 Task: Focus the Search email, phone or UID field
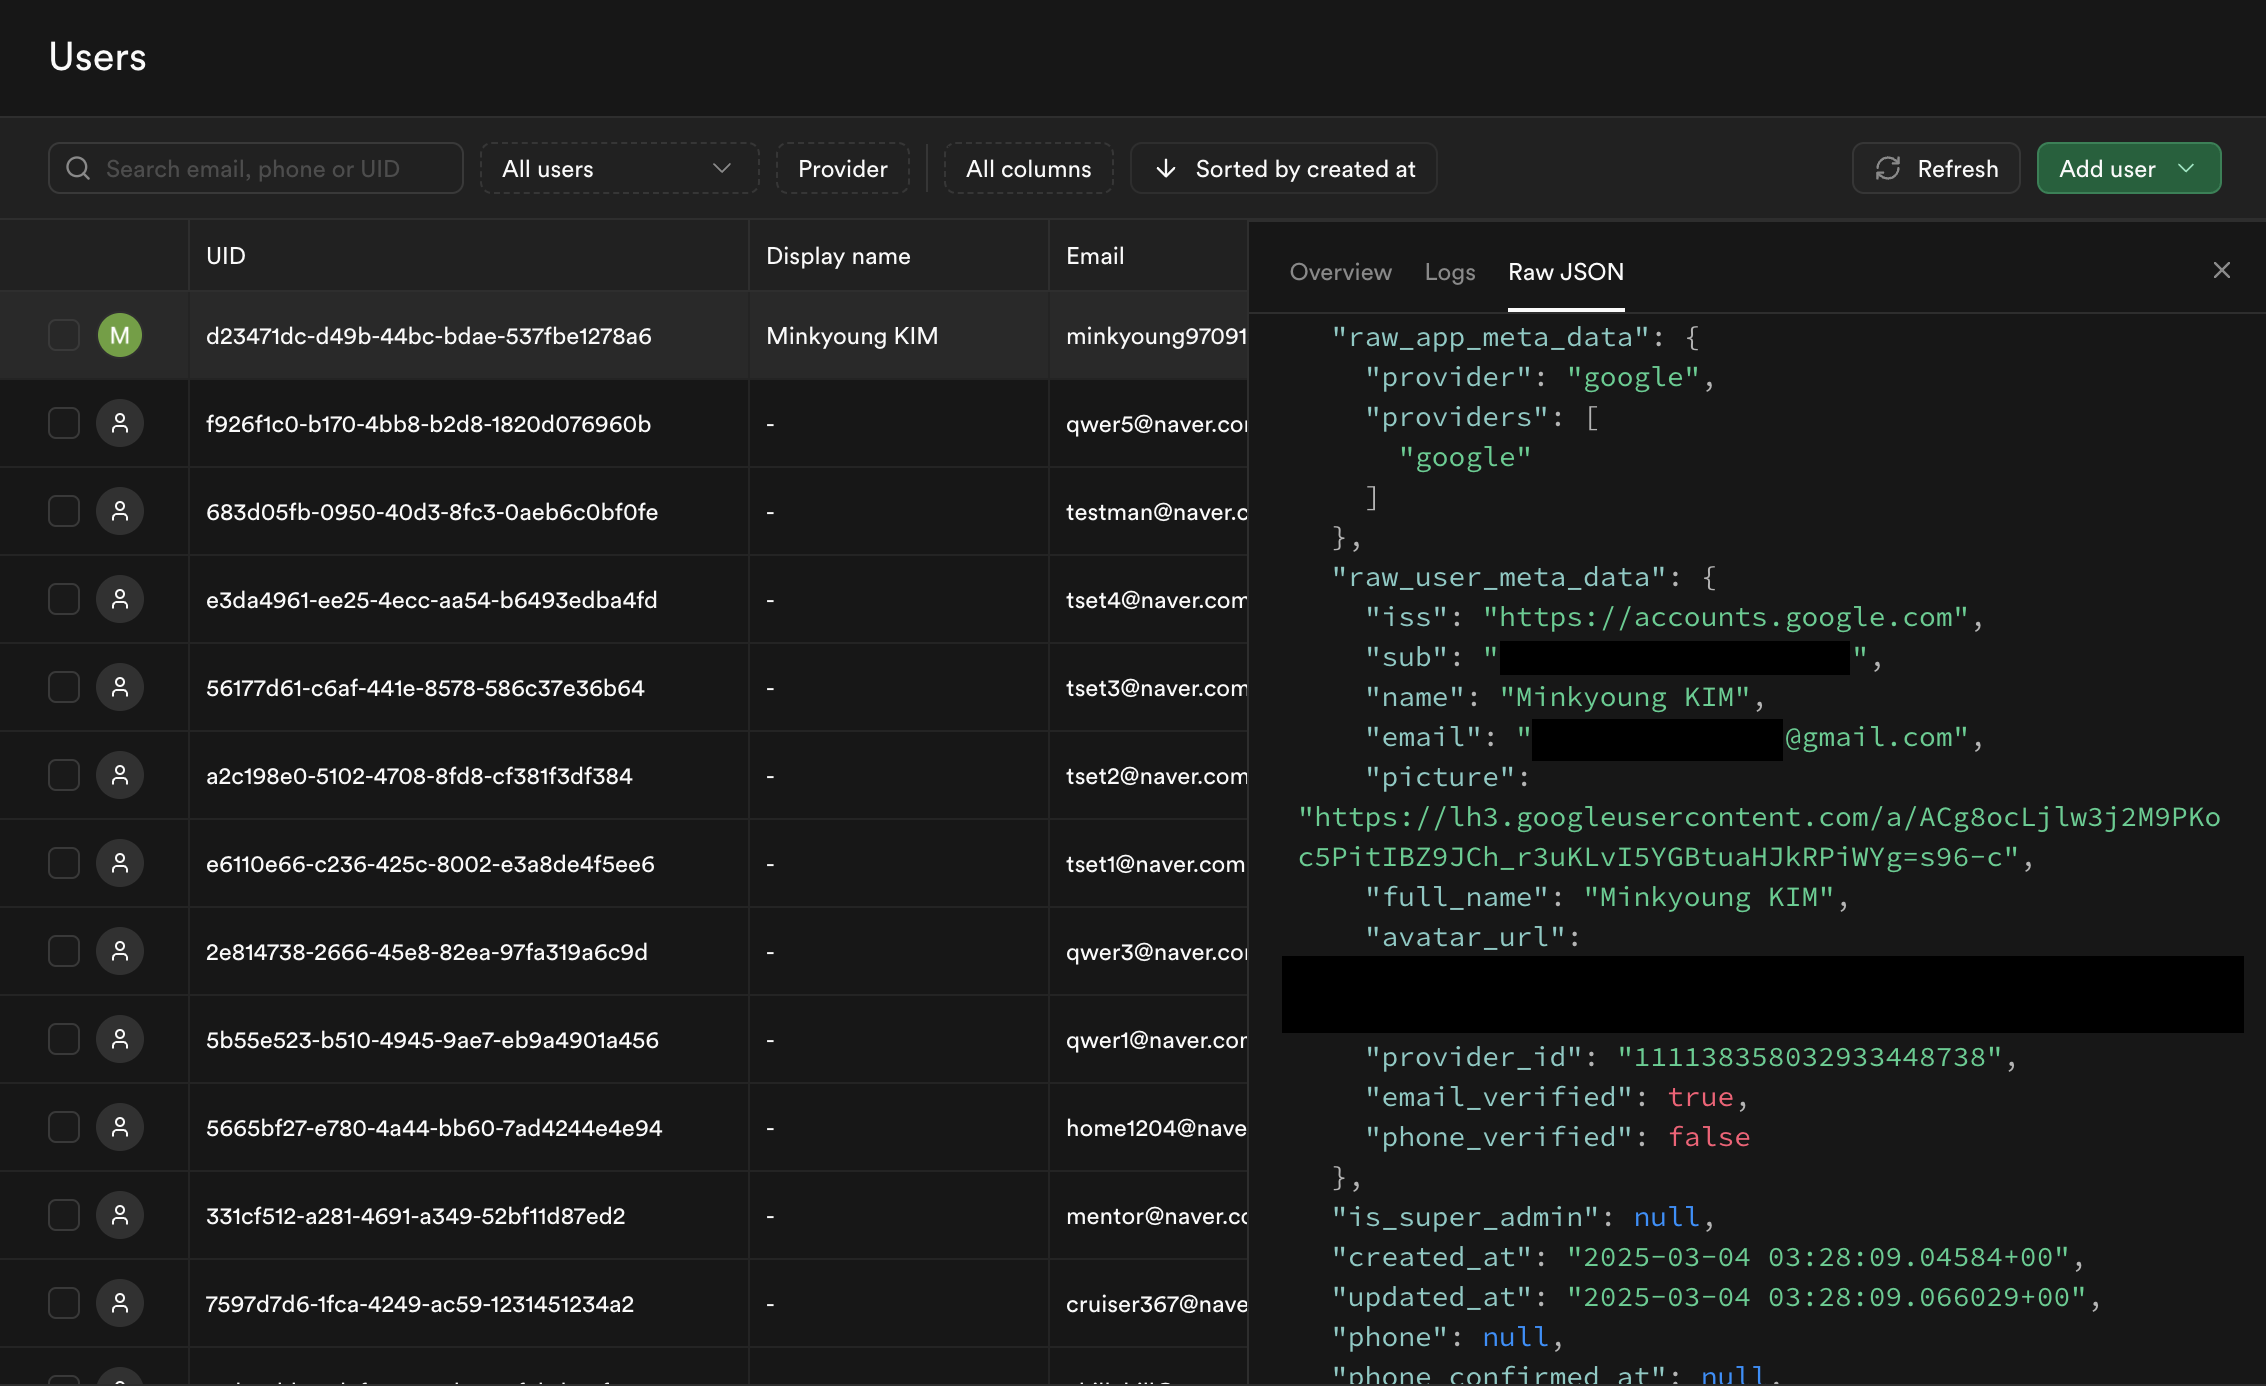coord(270,168)
